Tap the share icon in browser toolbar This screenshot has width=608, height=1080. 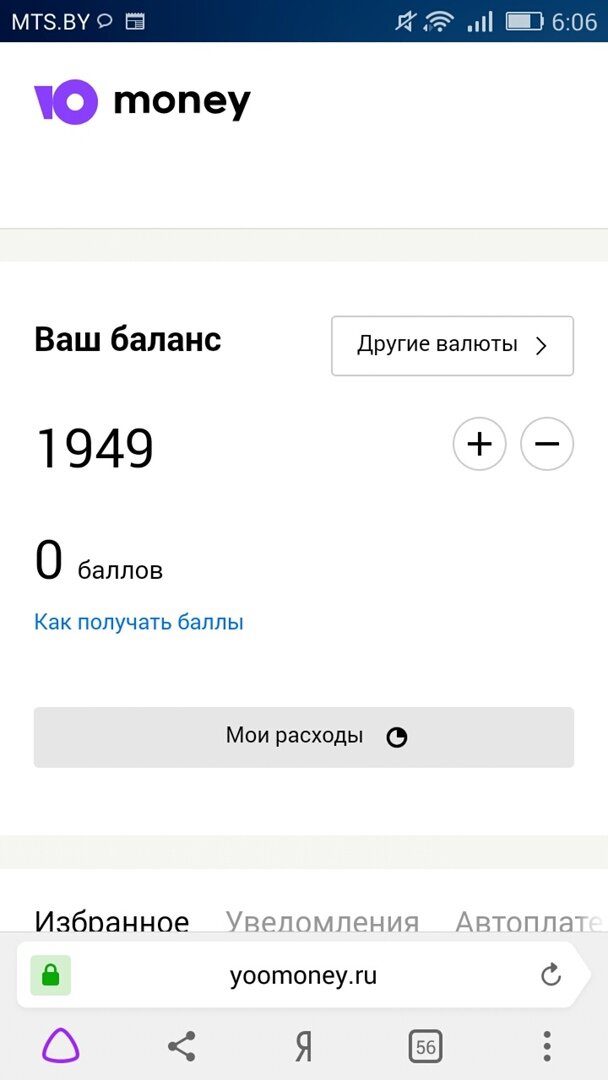pyautogui.click(x=181, y=1046)
